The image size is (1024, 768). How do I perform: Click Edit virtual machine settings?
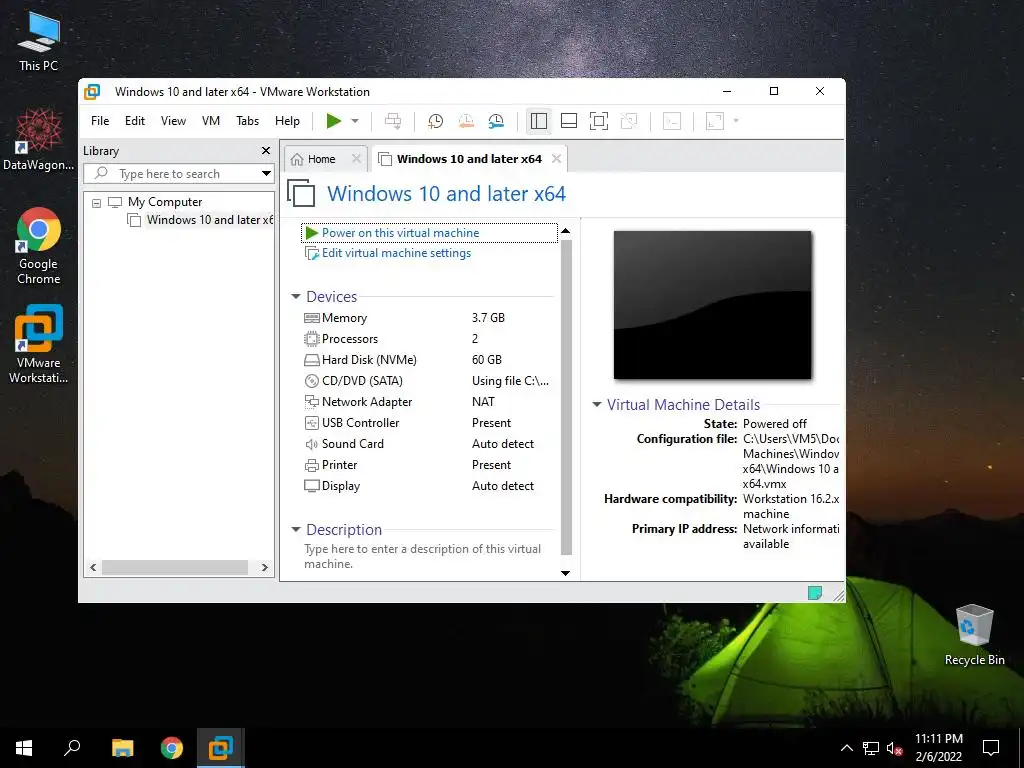coord(396,253)
